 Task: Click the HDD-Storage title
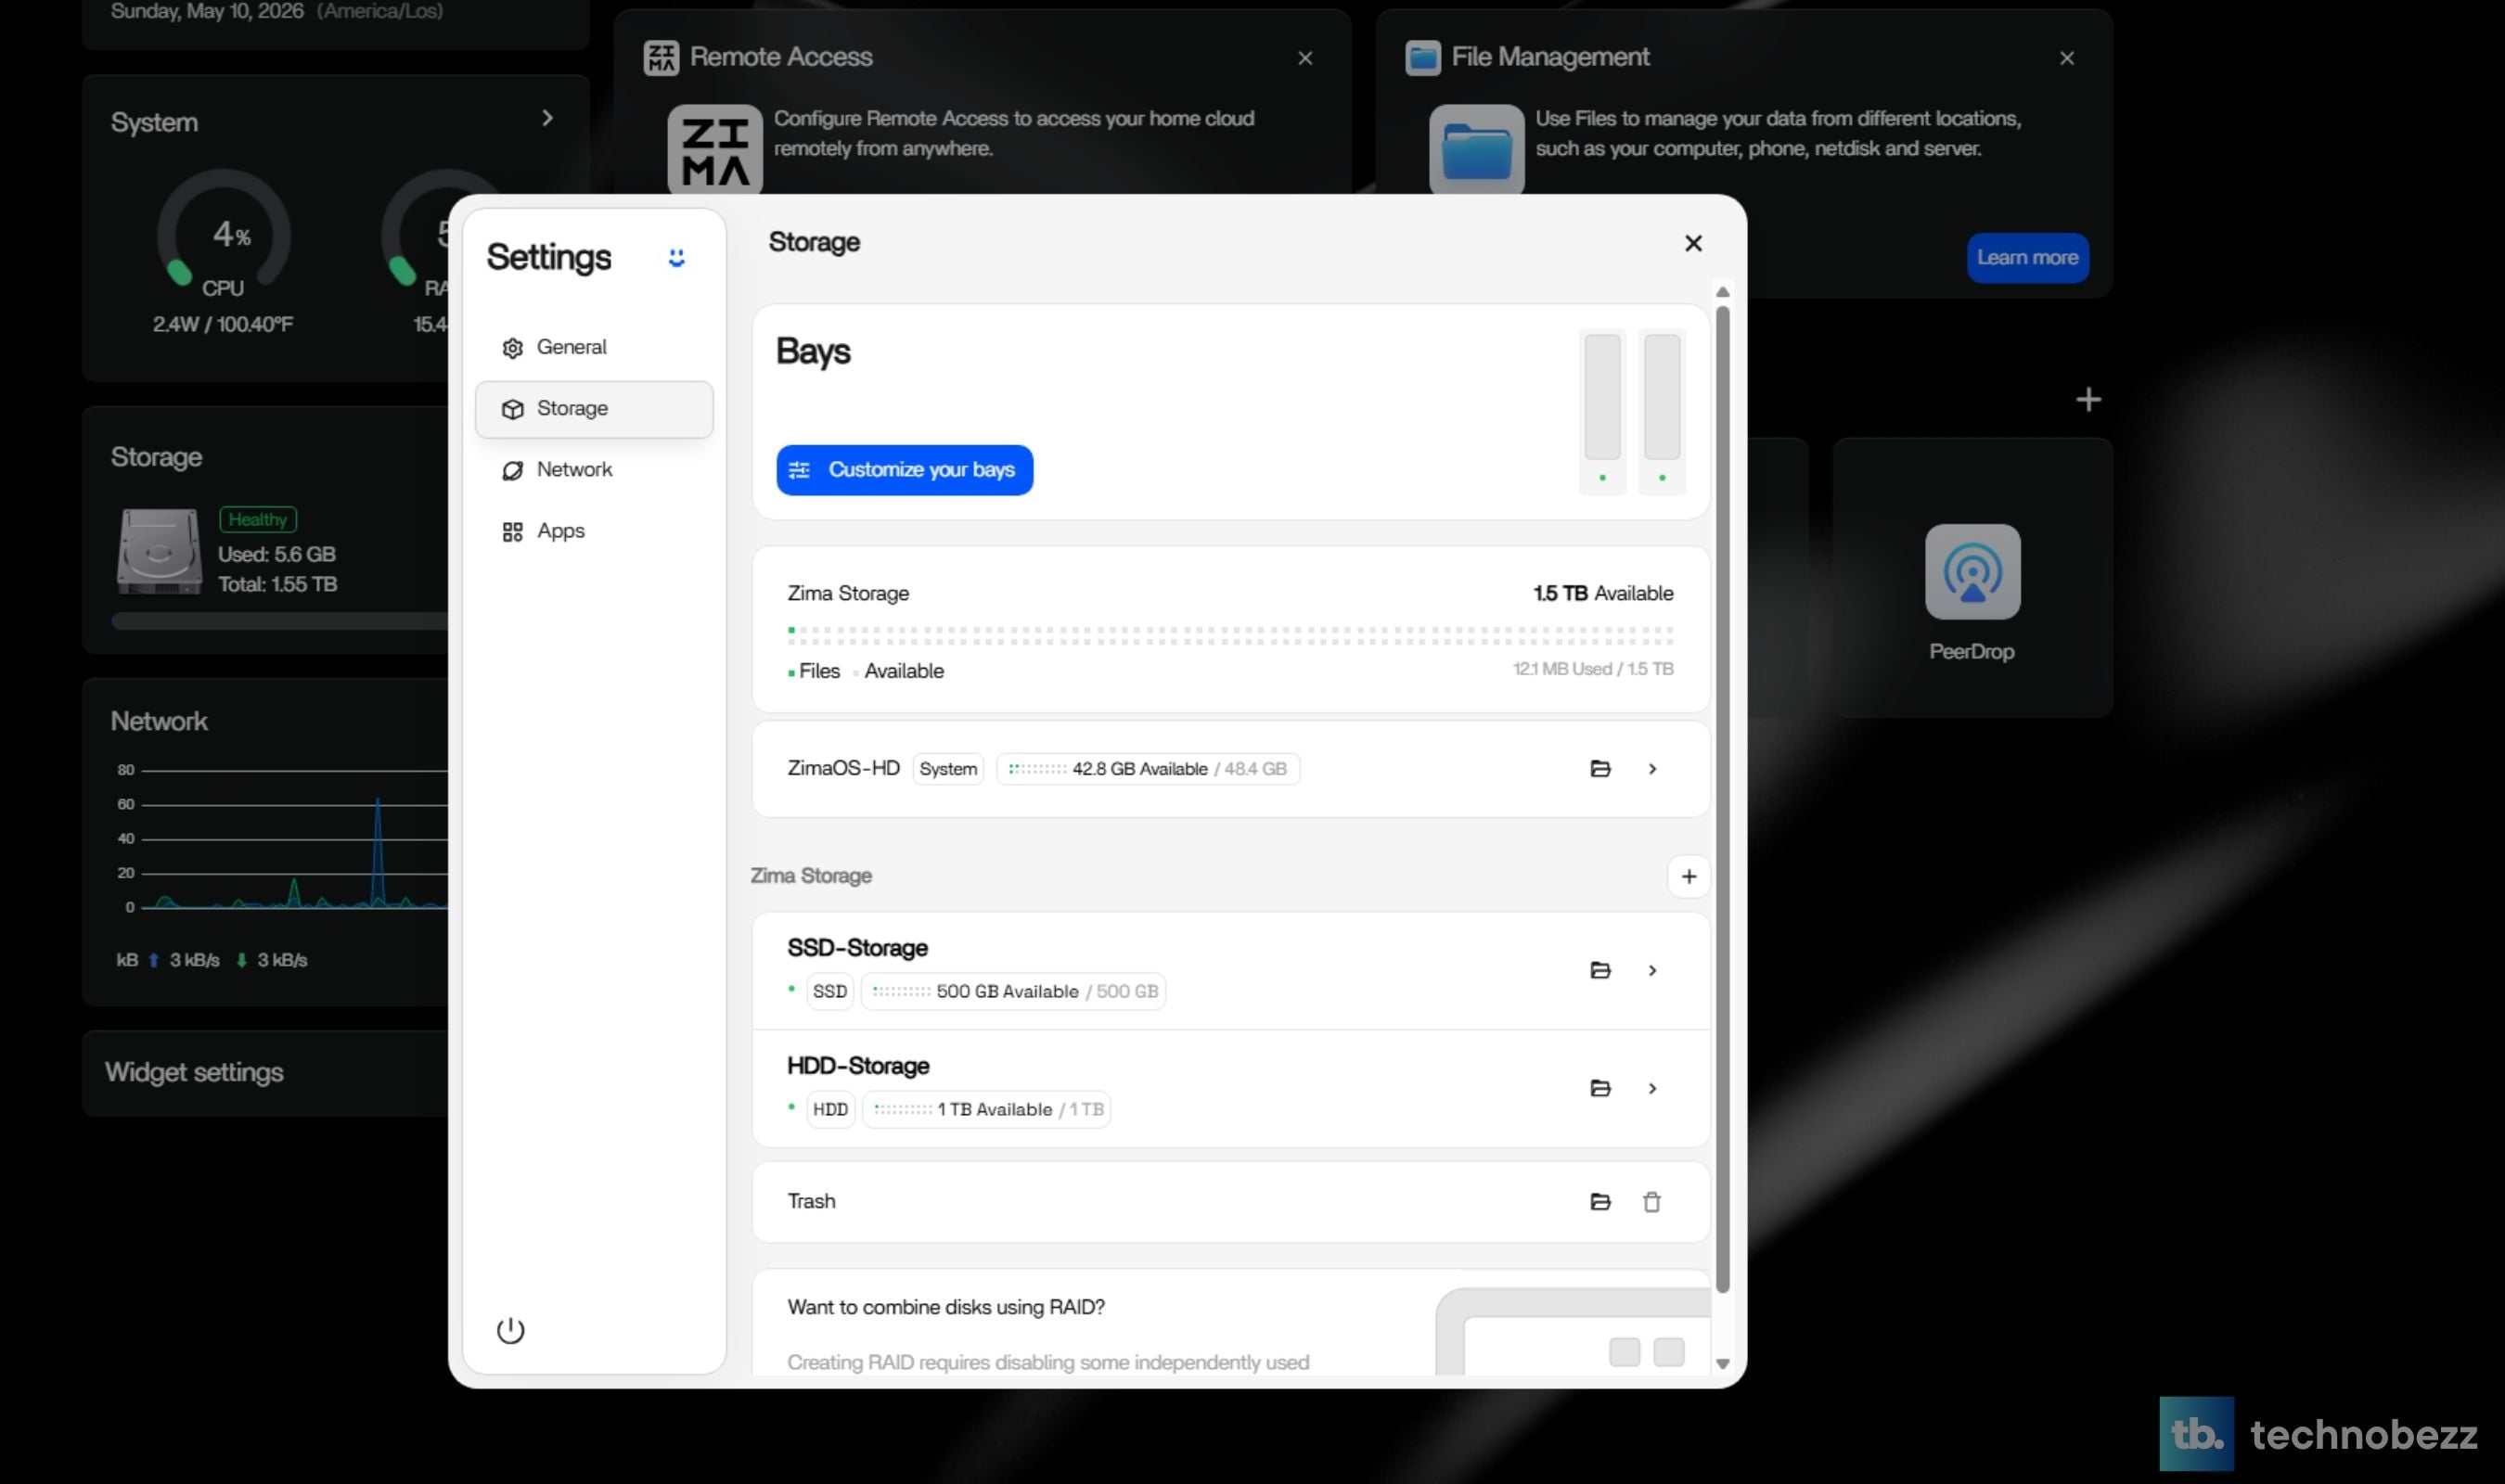pos(858,1066)
